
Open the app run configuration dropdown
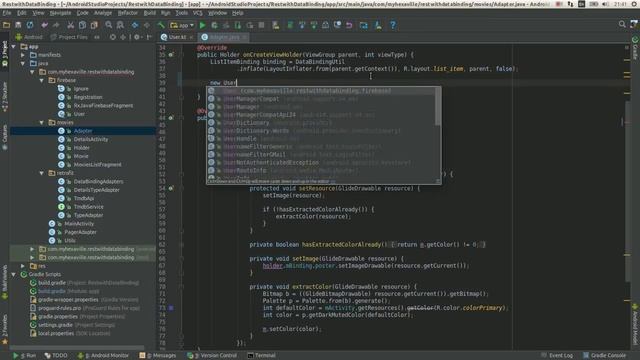click(x=182, y=25)
